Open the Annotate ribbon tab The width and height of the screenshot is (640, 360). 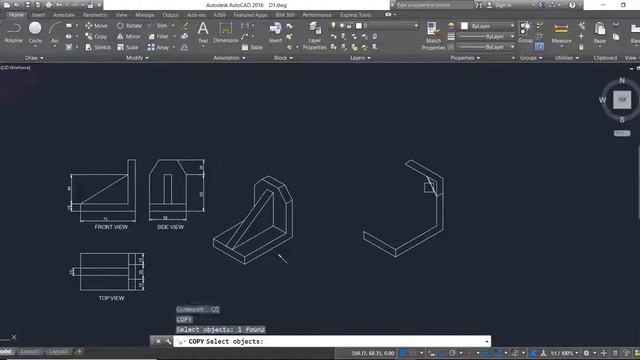coord(64,15)
